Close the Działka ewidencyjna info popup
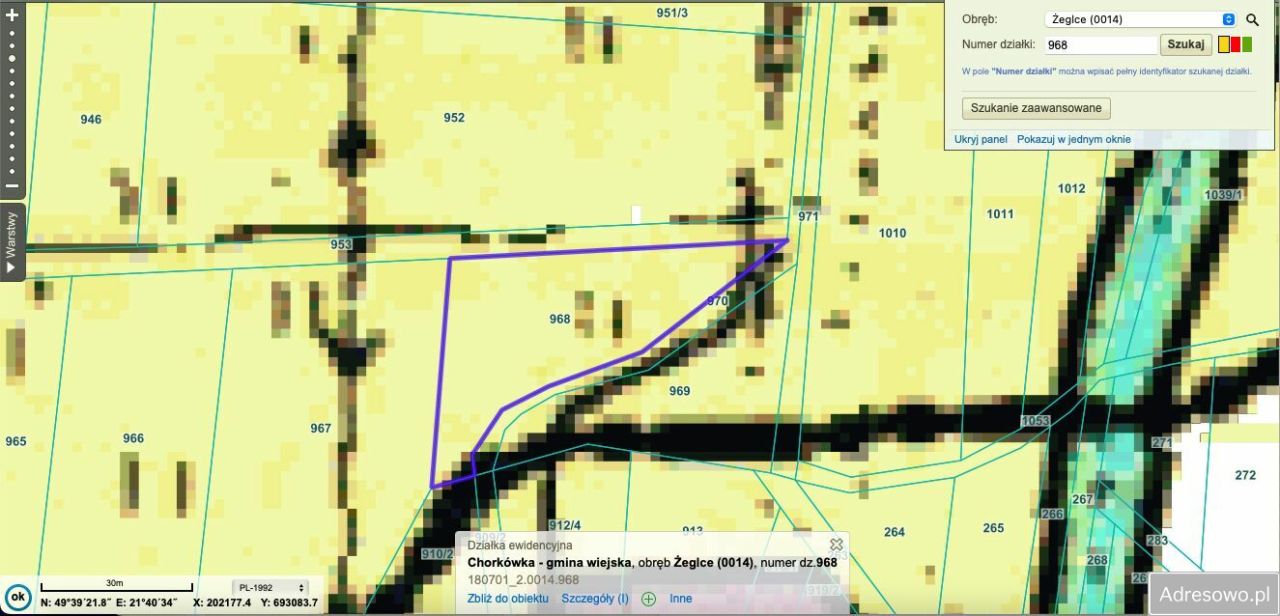 [x=836, y=544]
